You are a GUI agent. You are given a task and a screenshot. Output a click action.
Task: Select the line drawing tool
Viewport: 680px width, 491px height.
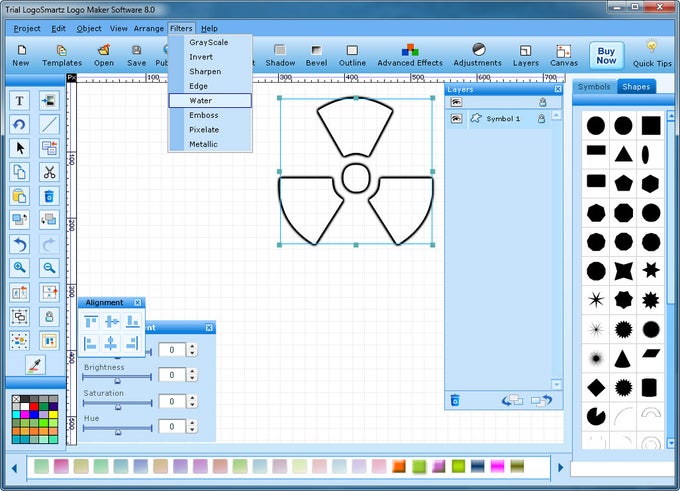[49, 125]
